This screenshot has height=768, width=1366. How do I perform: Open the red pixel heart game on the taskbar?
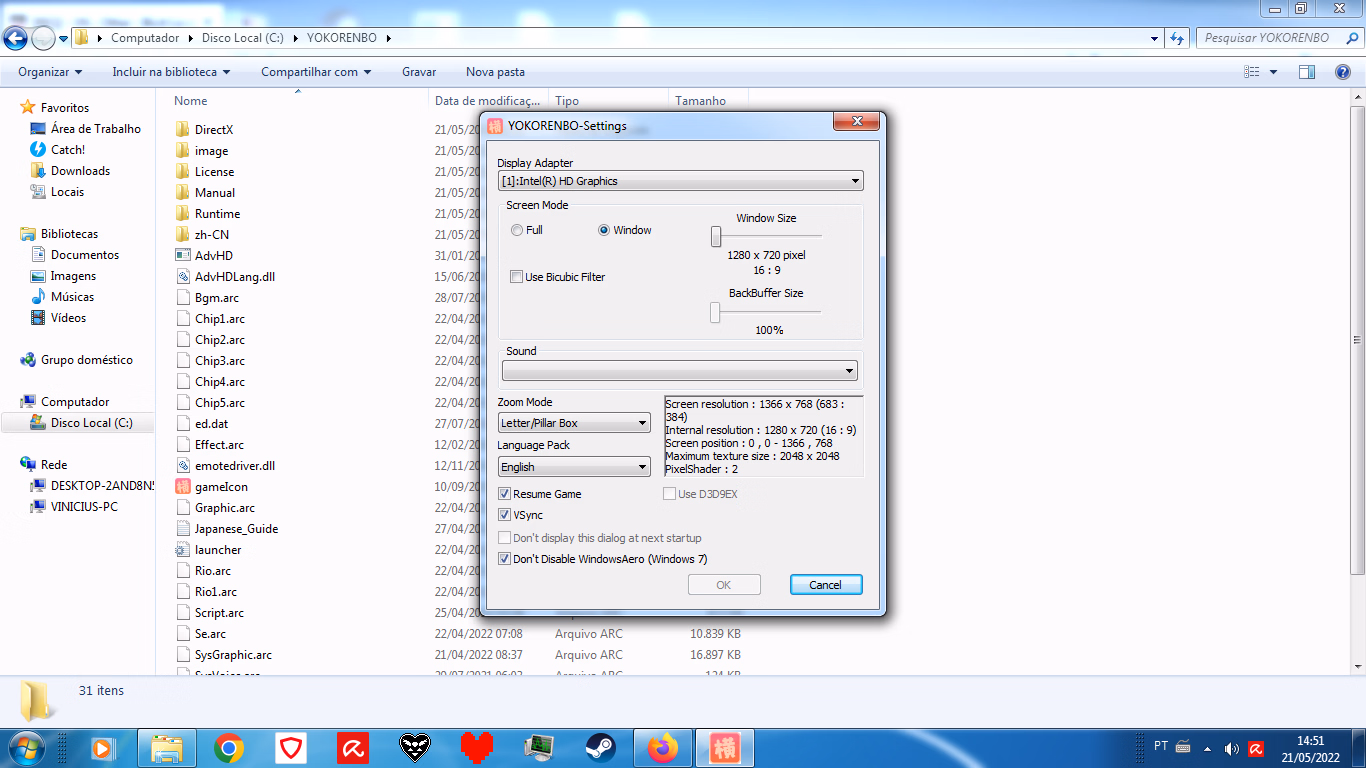click(x=477, y=748)
